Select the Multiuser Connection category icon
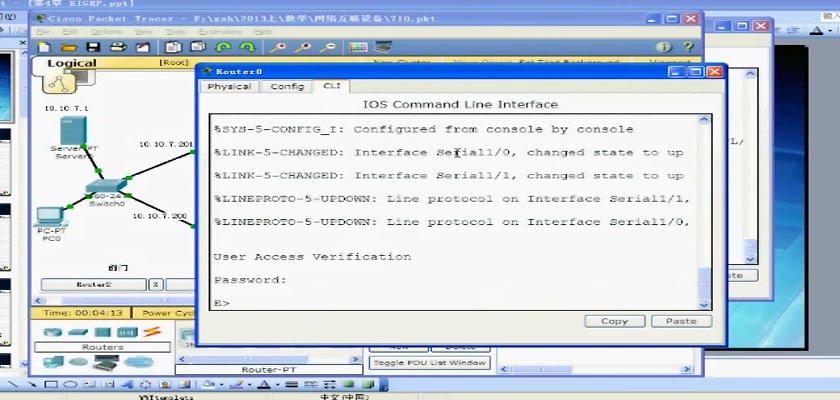The image size is (840, 400). (x=139, y=363)
